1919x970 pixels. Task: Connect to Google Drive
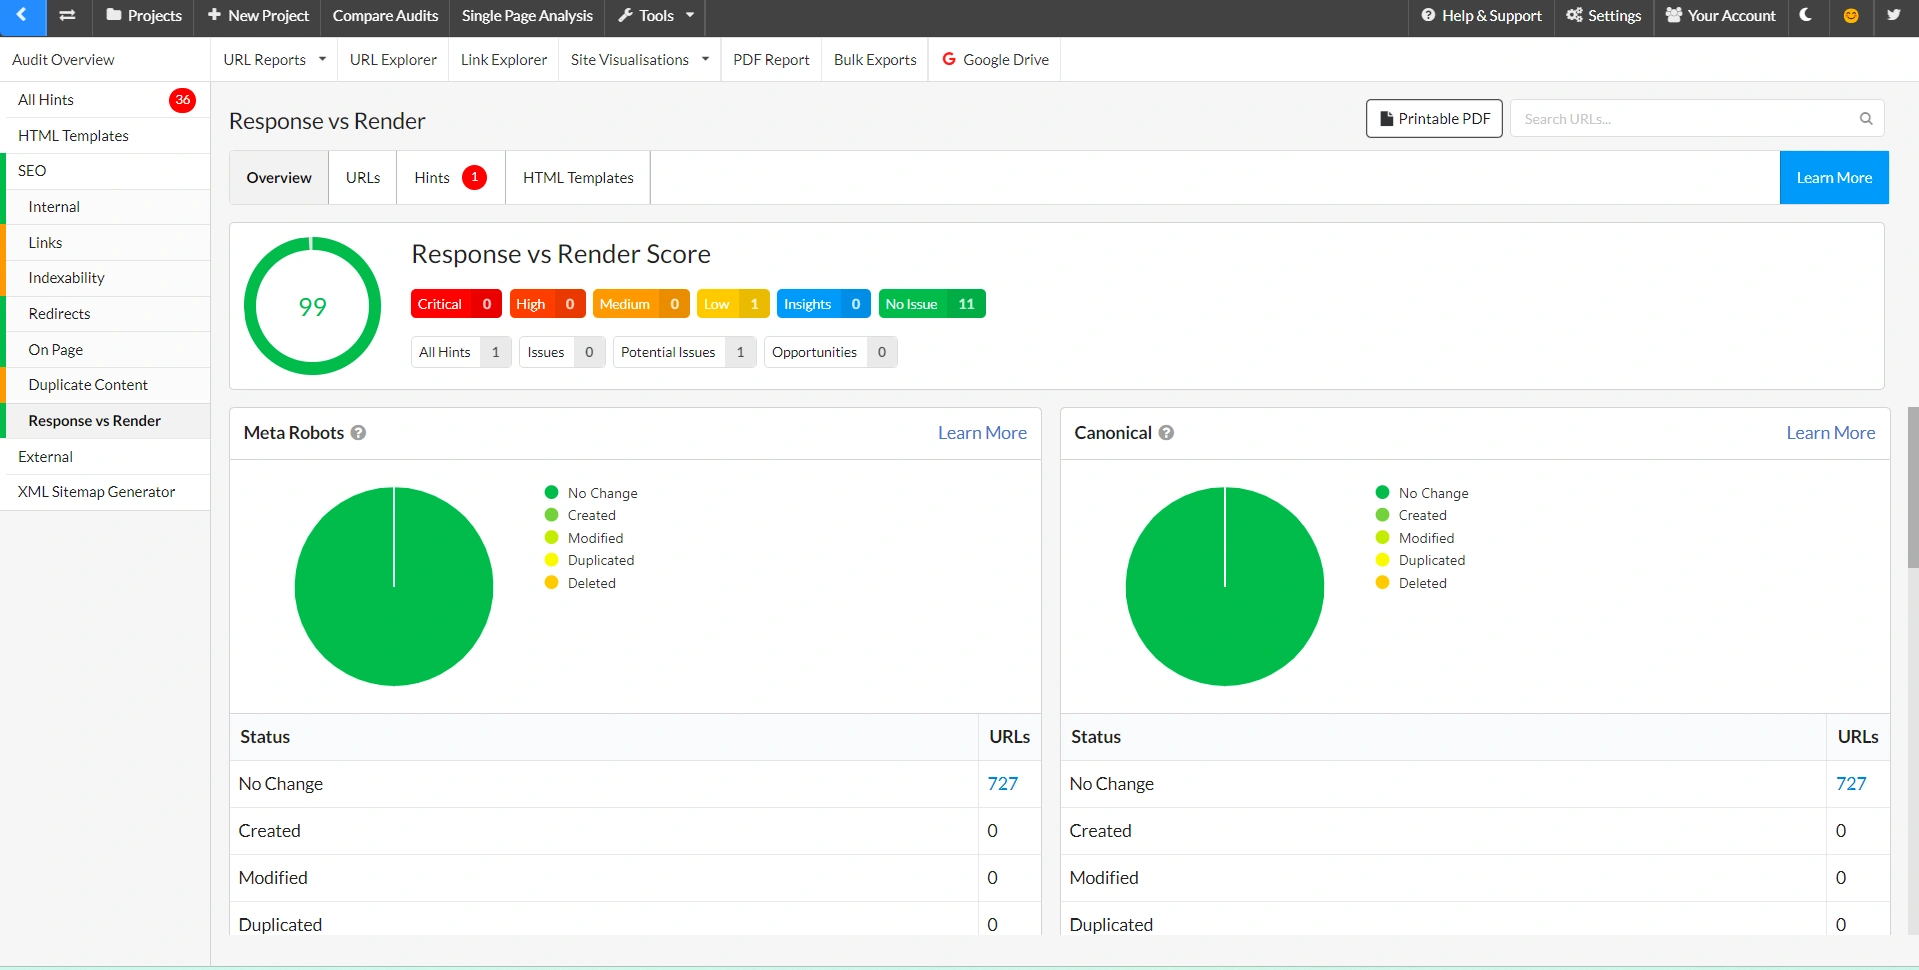point(994,59)
